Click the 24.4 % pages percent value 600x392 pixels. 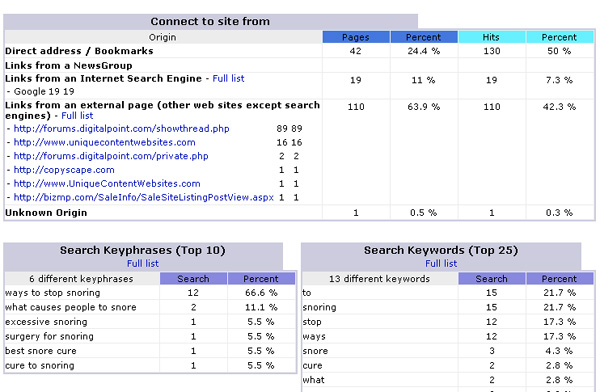click(x=424, y=51)
